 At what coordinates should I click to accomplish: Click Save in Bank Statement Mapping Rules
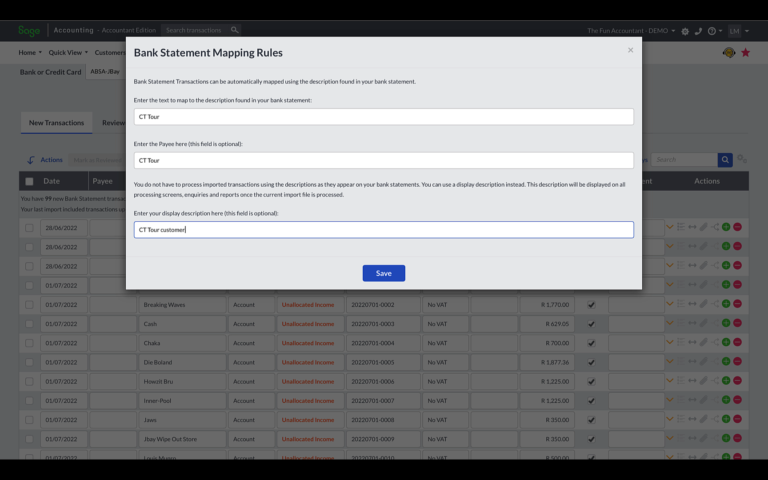point(384,273)
